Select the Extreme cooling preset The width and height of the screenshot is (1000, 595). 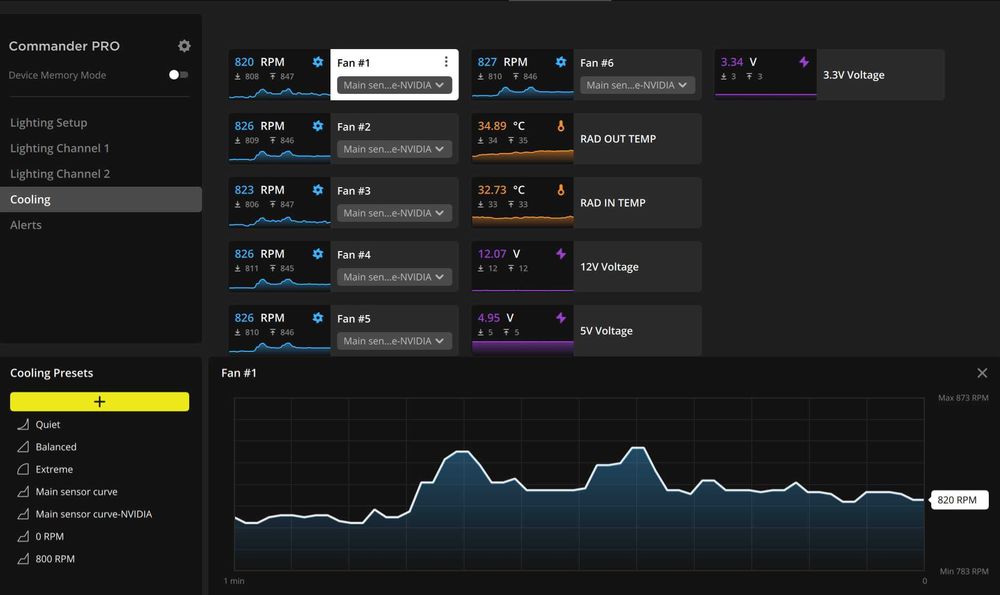tap(54, 469)
